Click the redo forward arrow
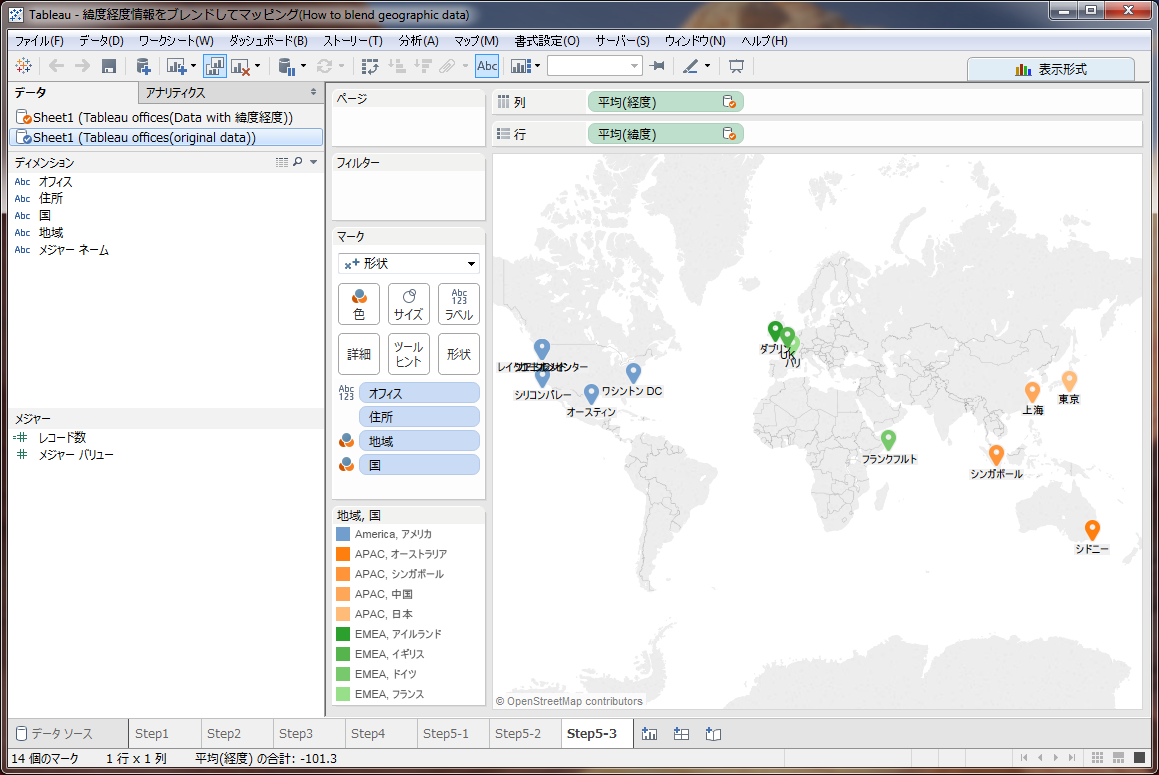The width and height of the screenshot is (1159, 775). click(x=82, y=66)
